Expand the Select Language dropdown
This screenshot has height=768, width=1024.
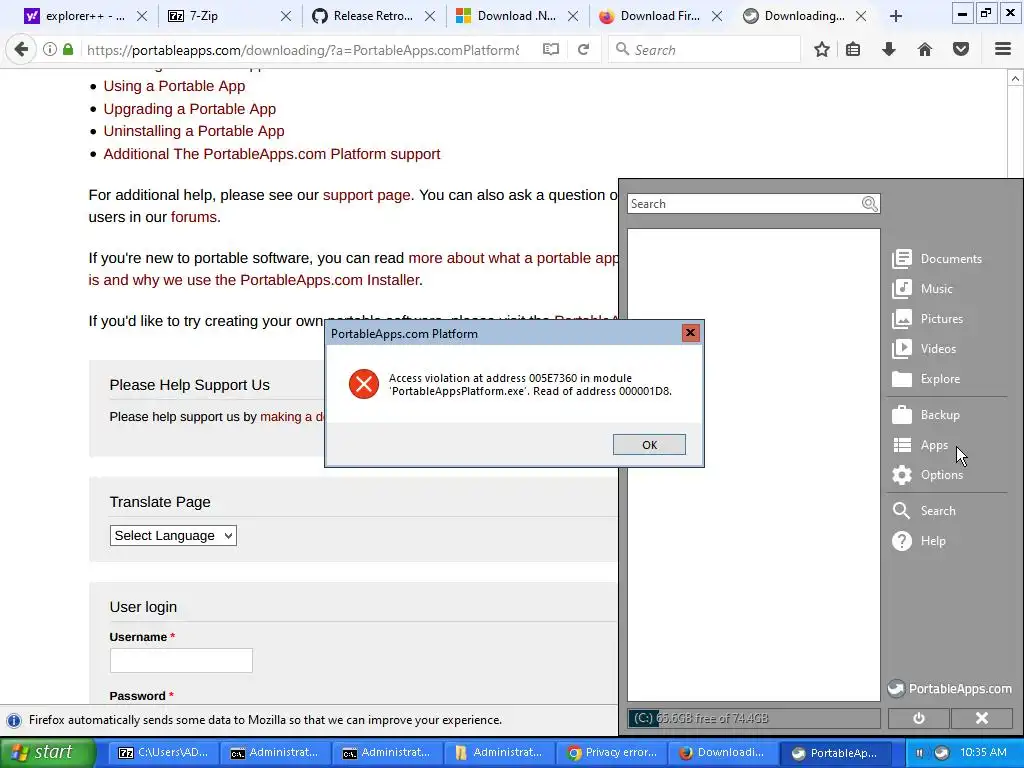(173, 536)
